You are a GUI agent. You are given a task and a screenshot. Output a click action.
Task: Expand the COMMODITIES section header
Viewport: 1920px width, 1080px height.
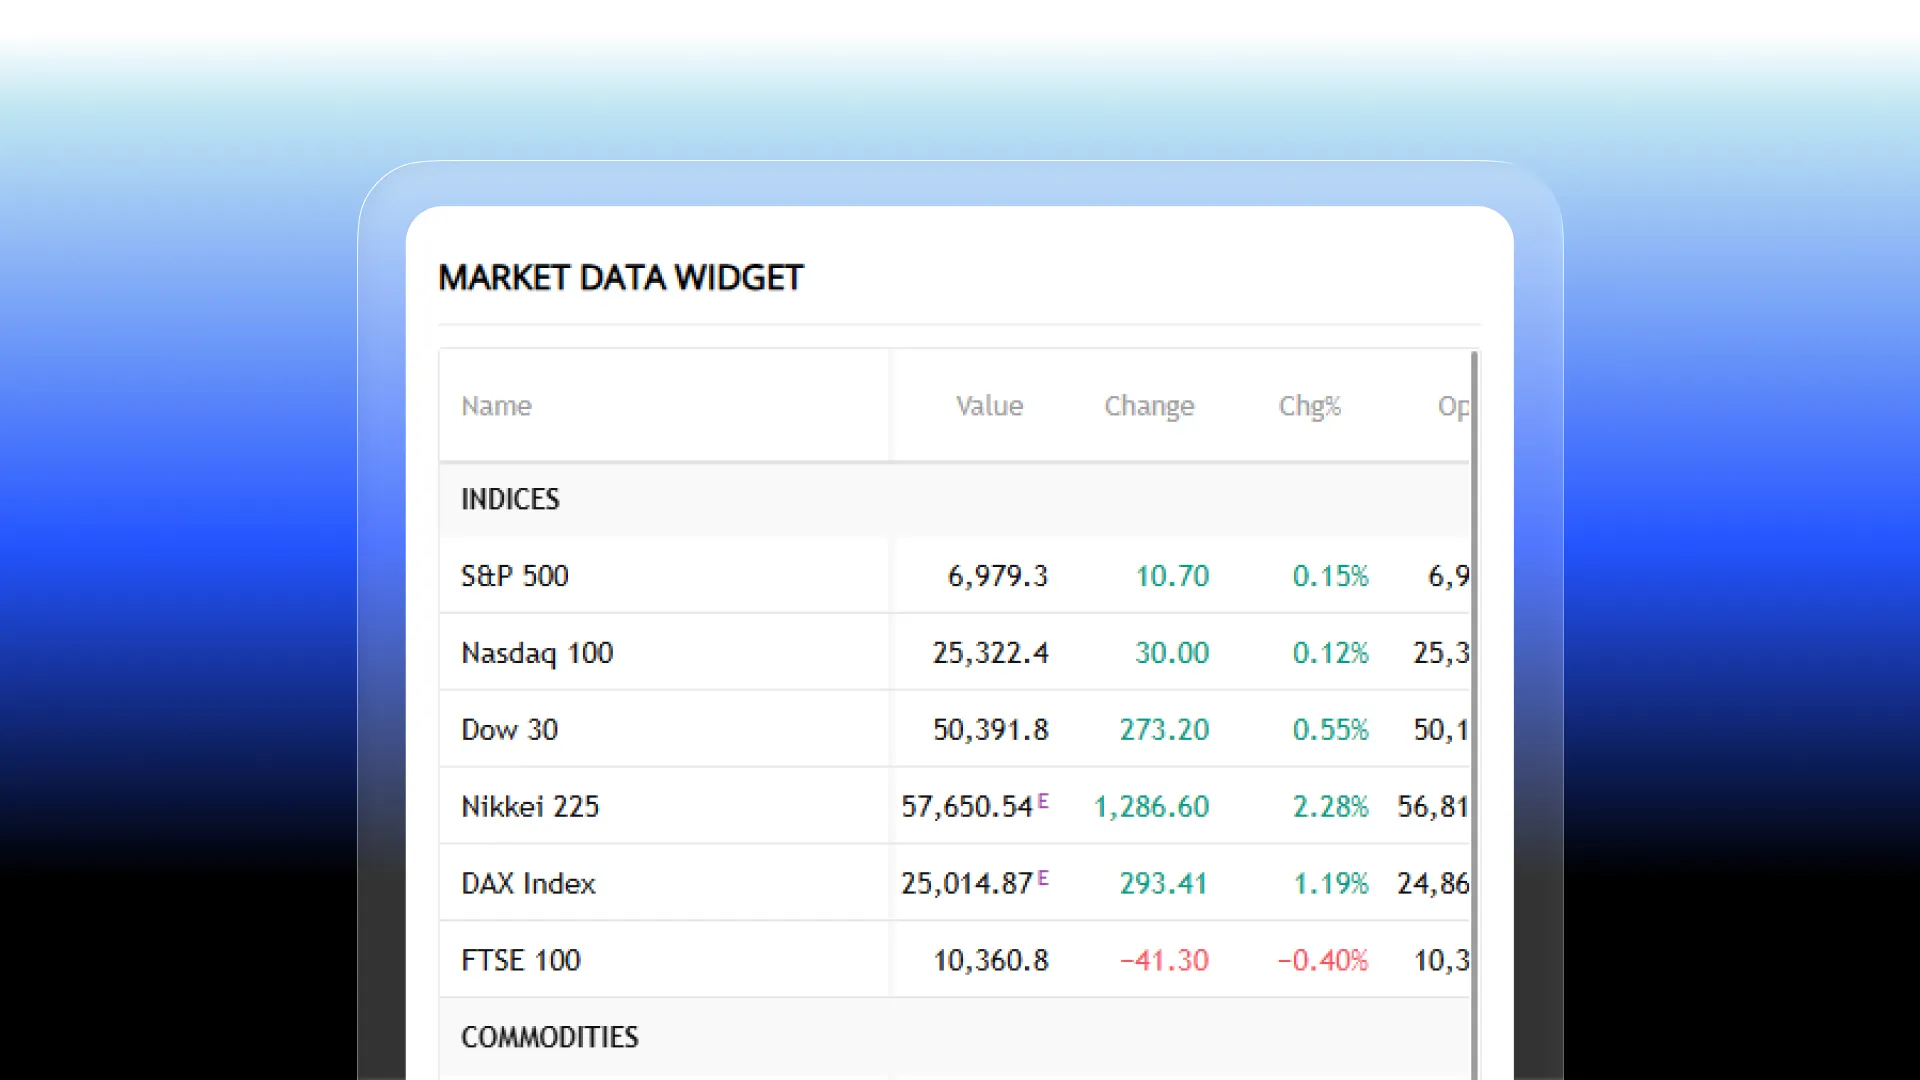pyautogui.click(x=549, y=1037)
